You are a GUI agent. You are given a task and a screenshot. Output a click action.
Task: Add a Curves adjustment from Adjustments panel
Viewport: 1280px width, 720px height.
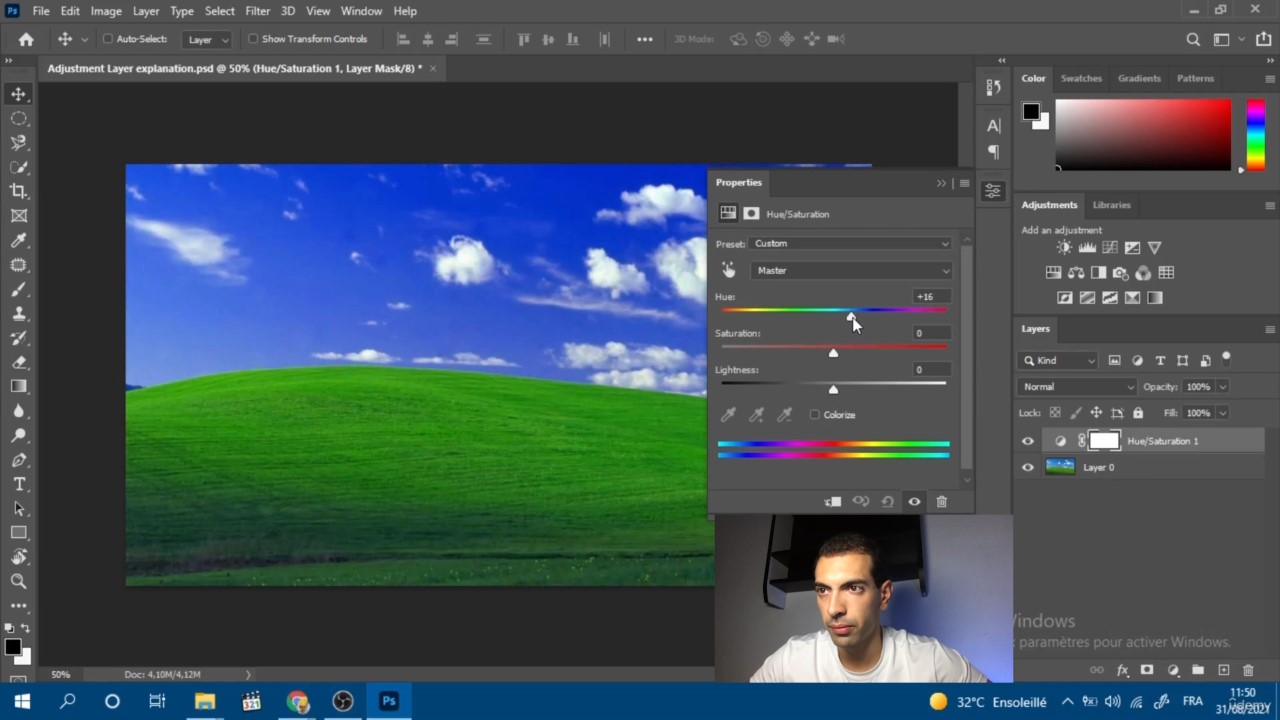(1110, 247)
